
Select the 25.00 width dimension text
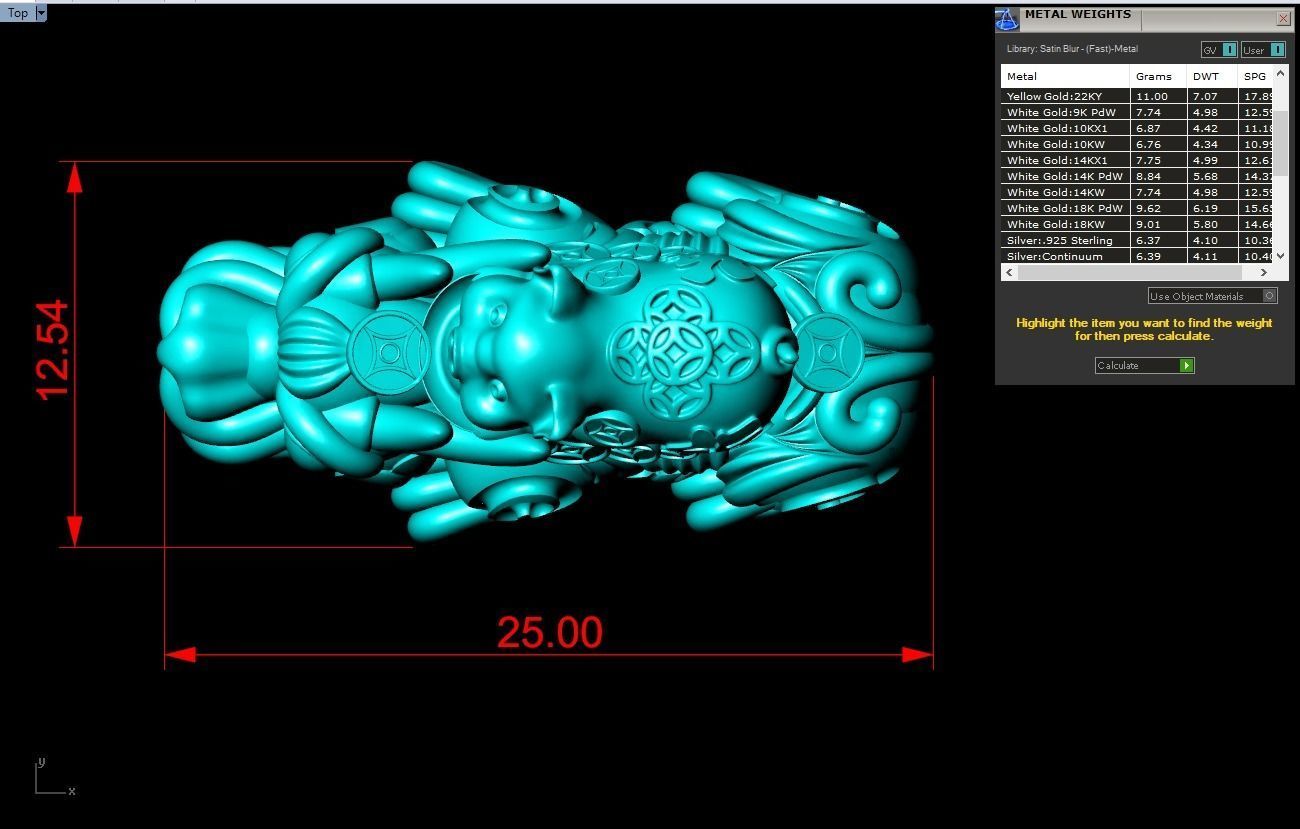[549, 632]
